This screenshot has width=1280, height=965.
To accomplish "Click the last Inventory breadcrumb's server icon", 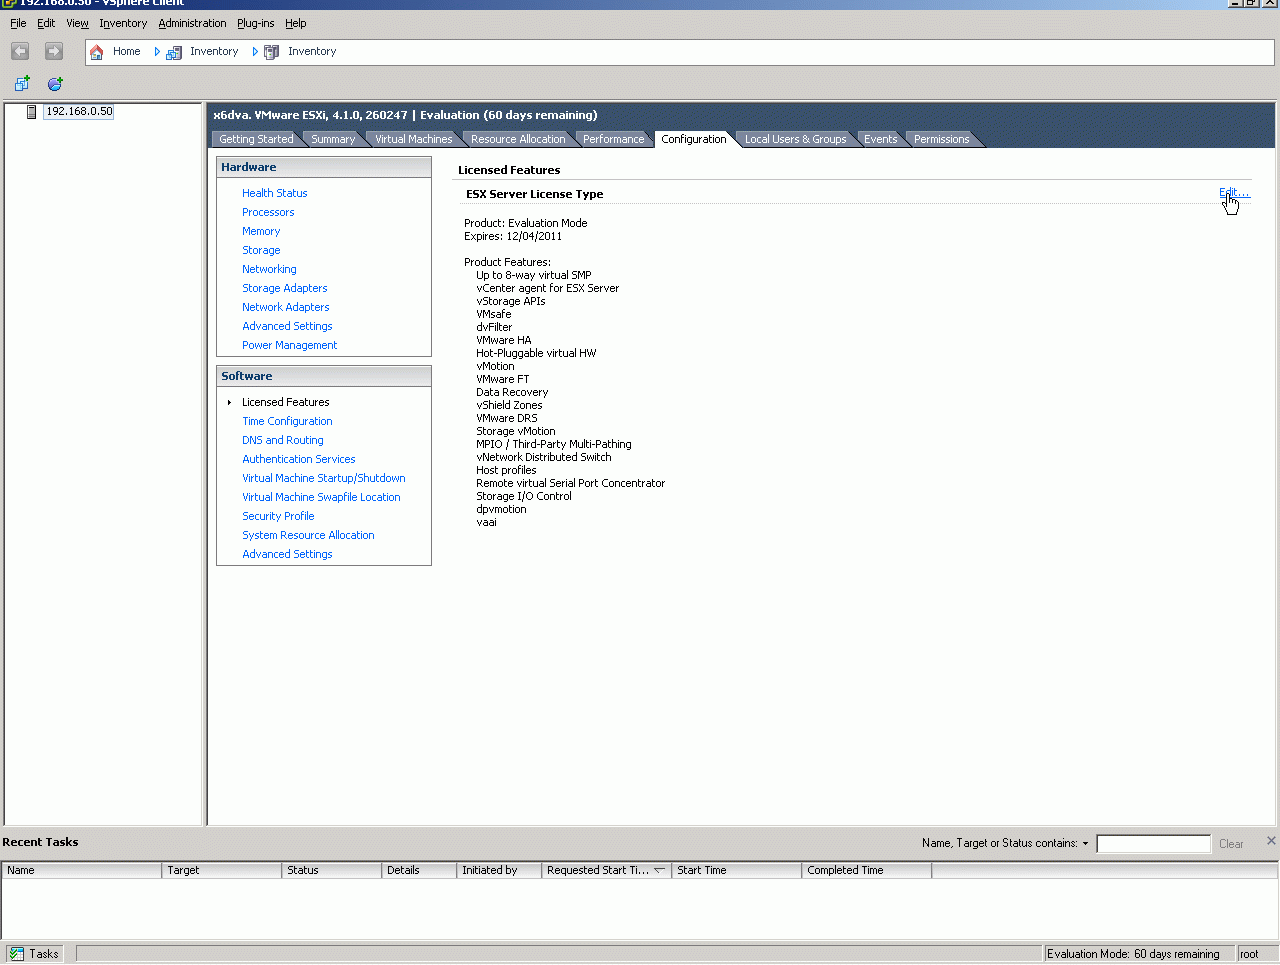I will 271,52.
